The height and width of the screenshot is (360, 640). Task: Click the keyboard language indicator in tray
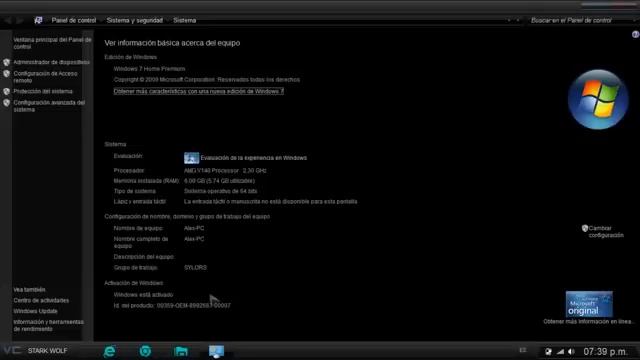523,350
